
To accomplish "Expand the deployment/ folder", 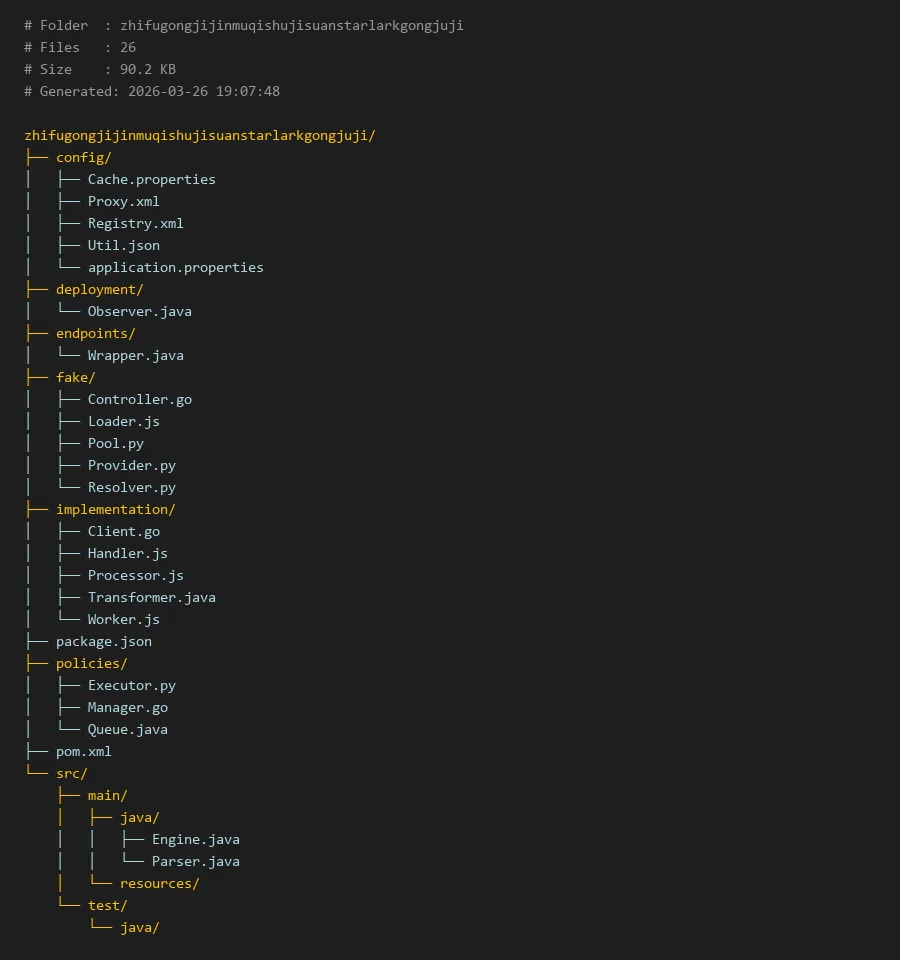I will (x=99, y=289).
